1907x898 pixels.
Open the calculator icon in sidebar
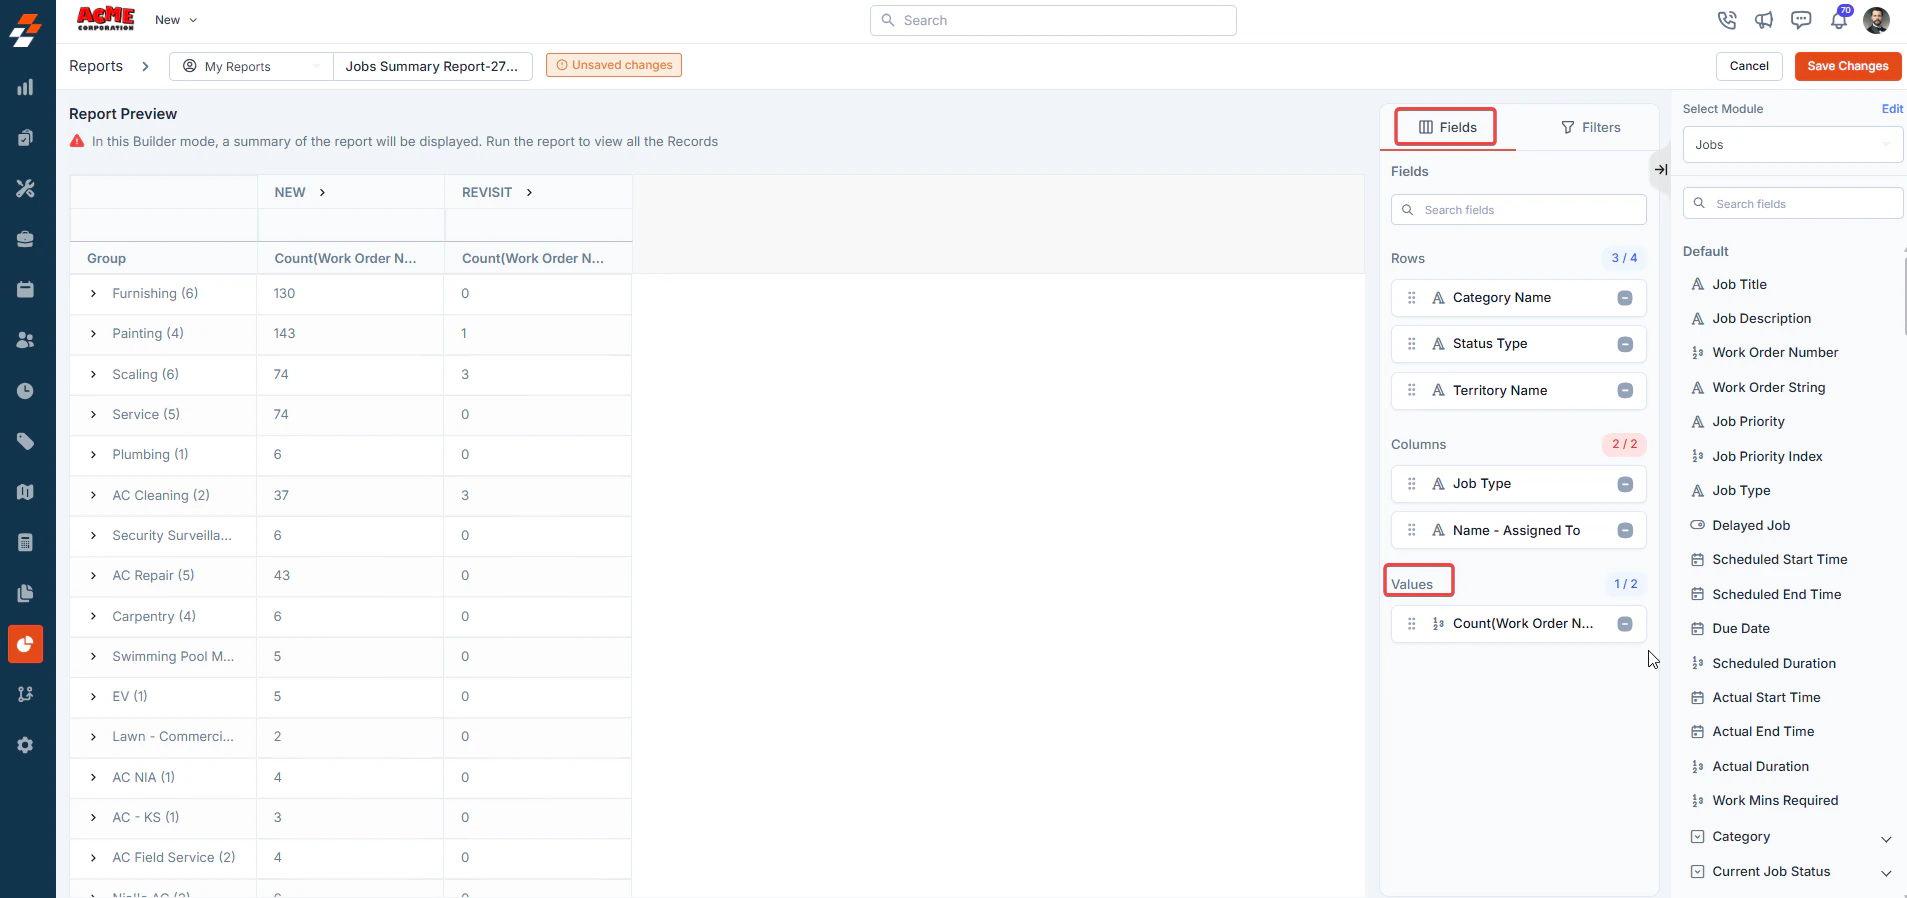coord(26,542)
